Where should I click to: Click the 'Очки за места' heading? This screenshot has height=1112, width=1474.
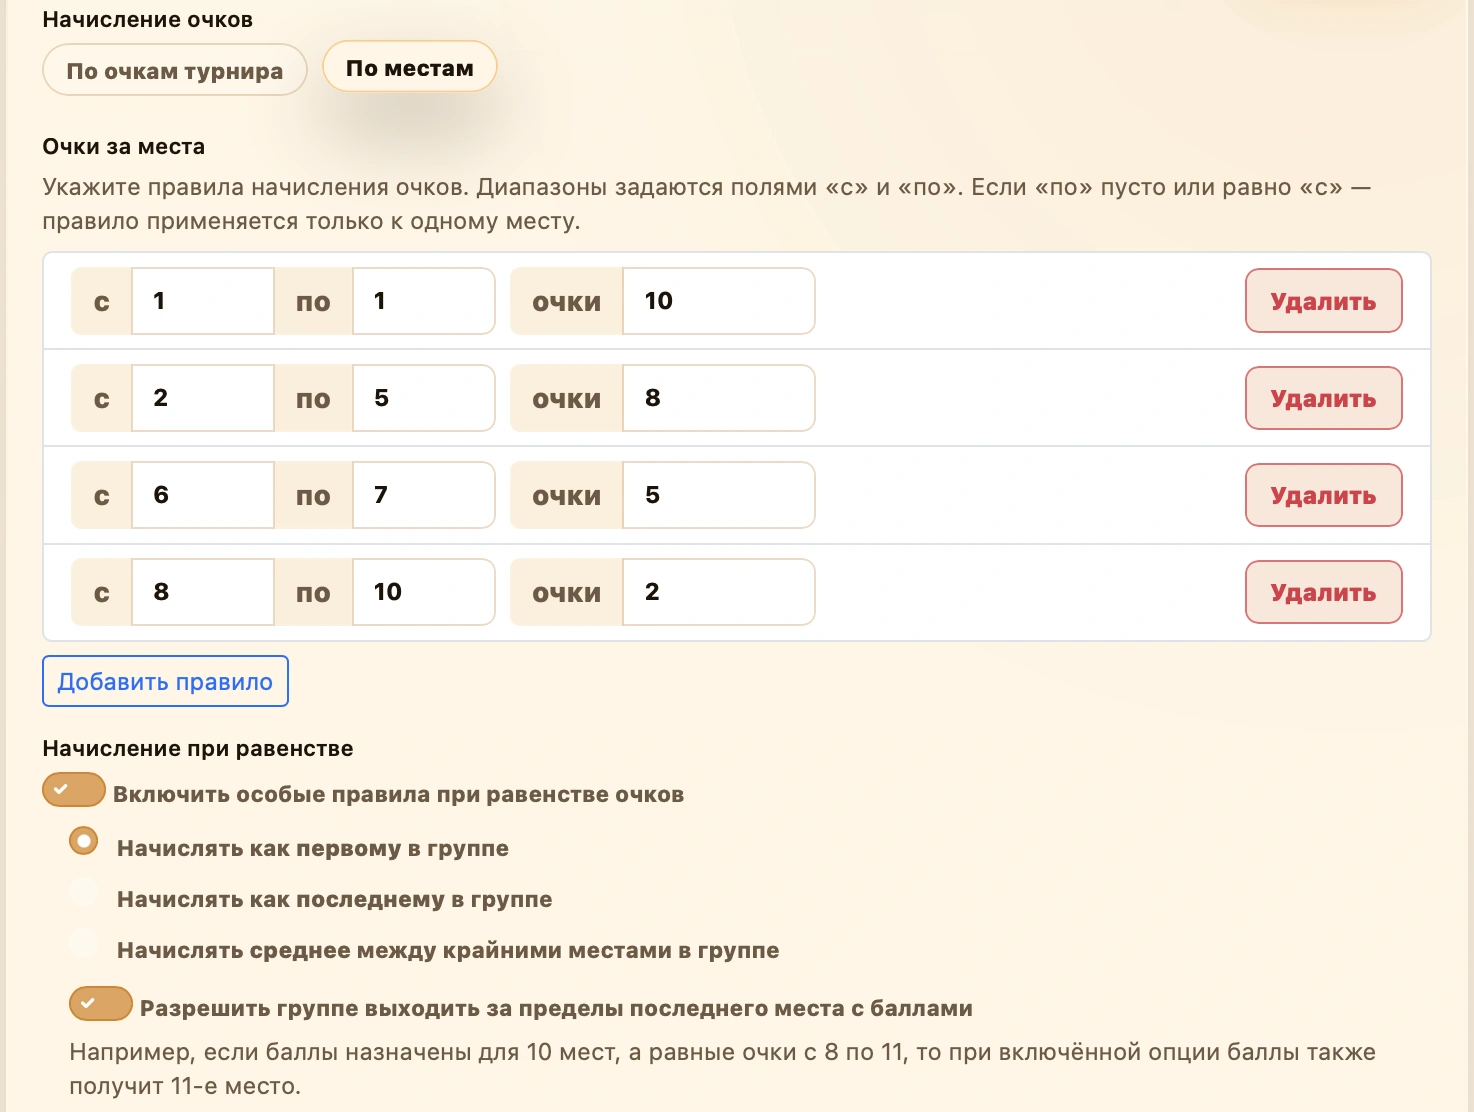(x=124, y=147)
